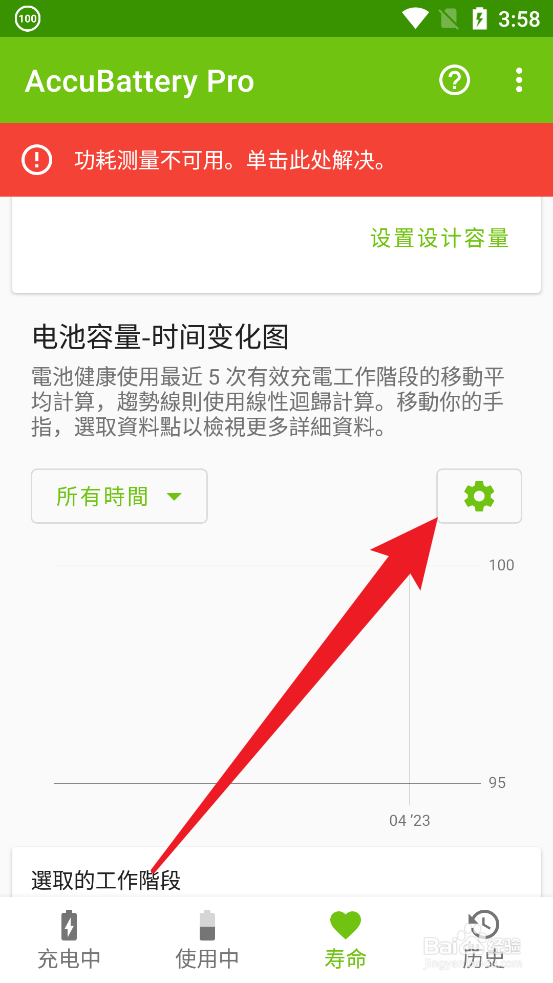Tap the warning exclamation icon in red banner
553x983 pixels.
[37, 160]
